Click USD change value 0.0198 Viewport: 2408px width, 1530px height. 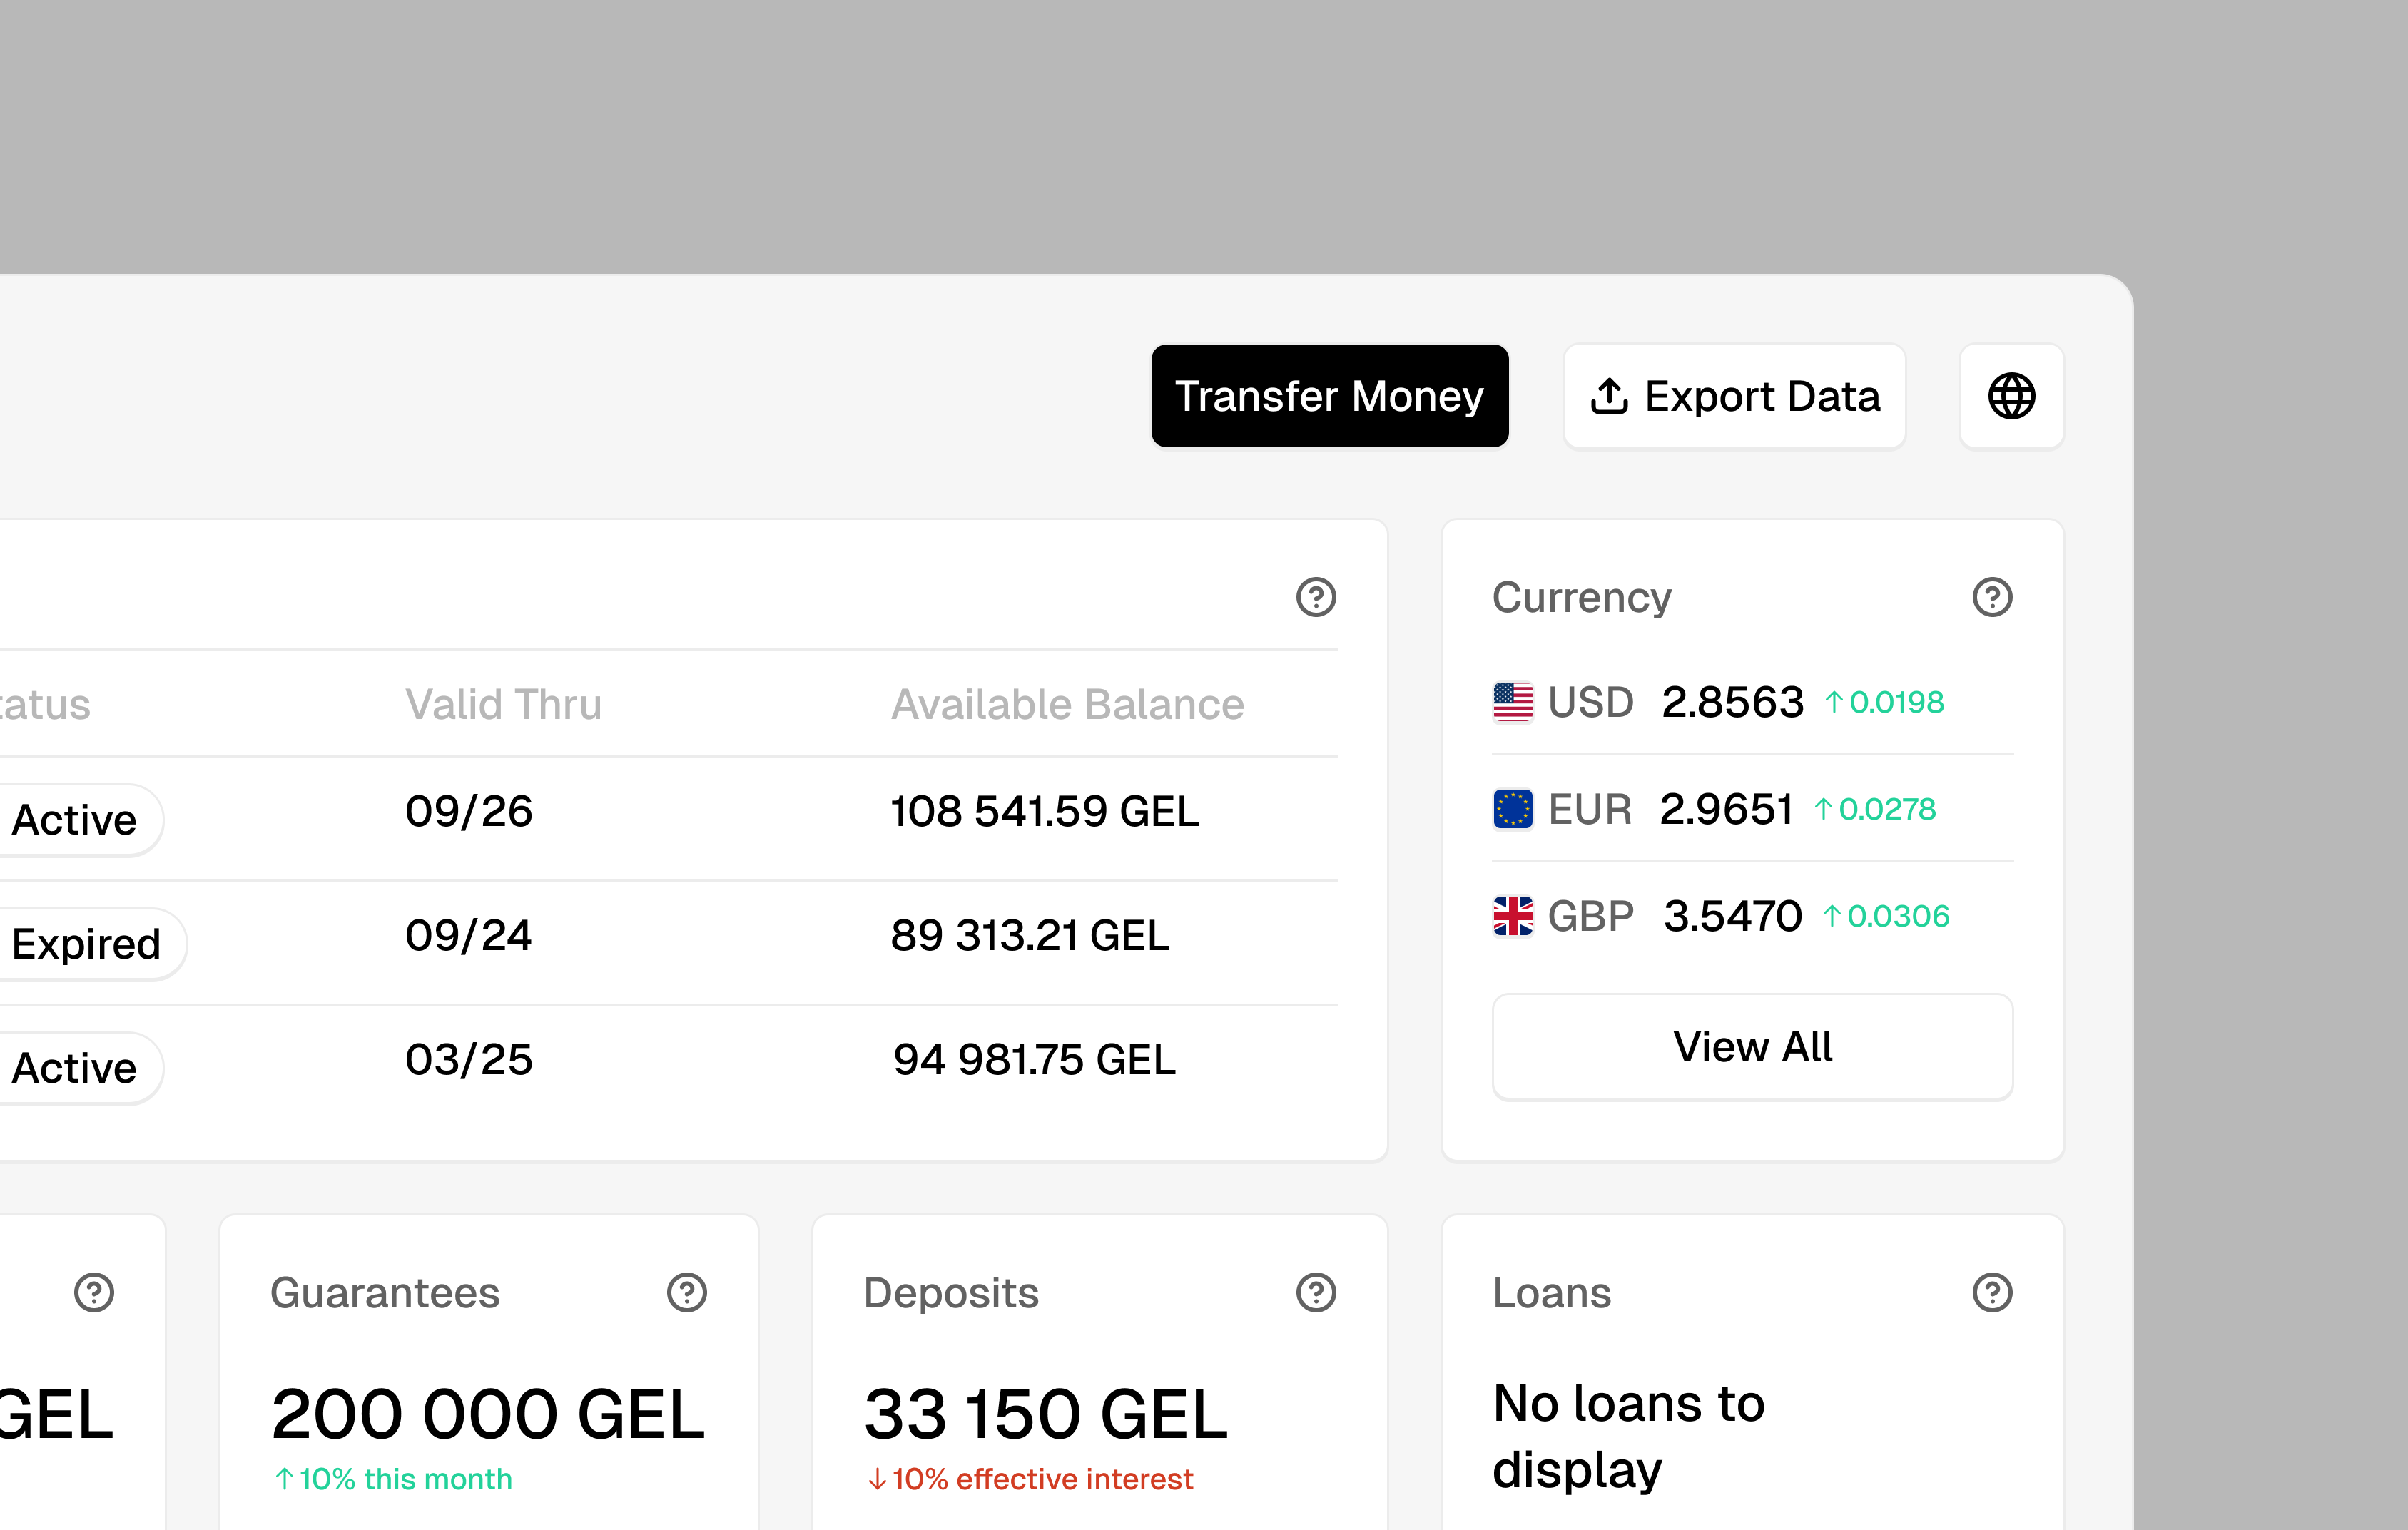[1896, 702]
